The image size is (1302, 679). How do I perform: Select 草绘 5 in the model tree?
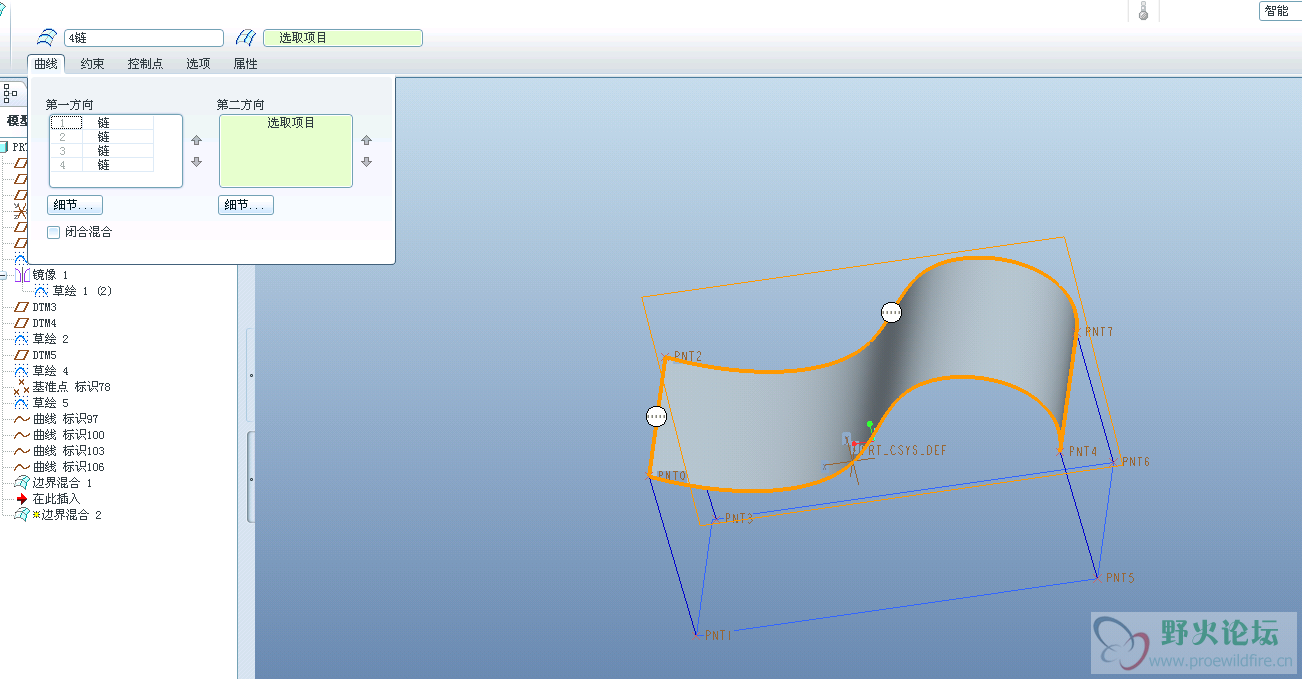pyautogui.click(x=50, y=403)
